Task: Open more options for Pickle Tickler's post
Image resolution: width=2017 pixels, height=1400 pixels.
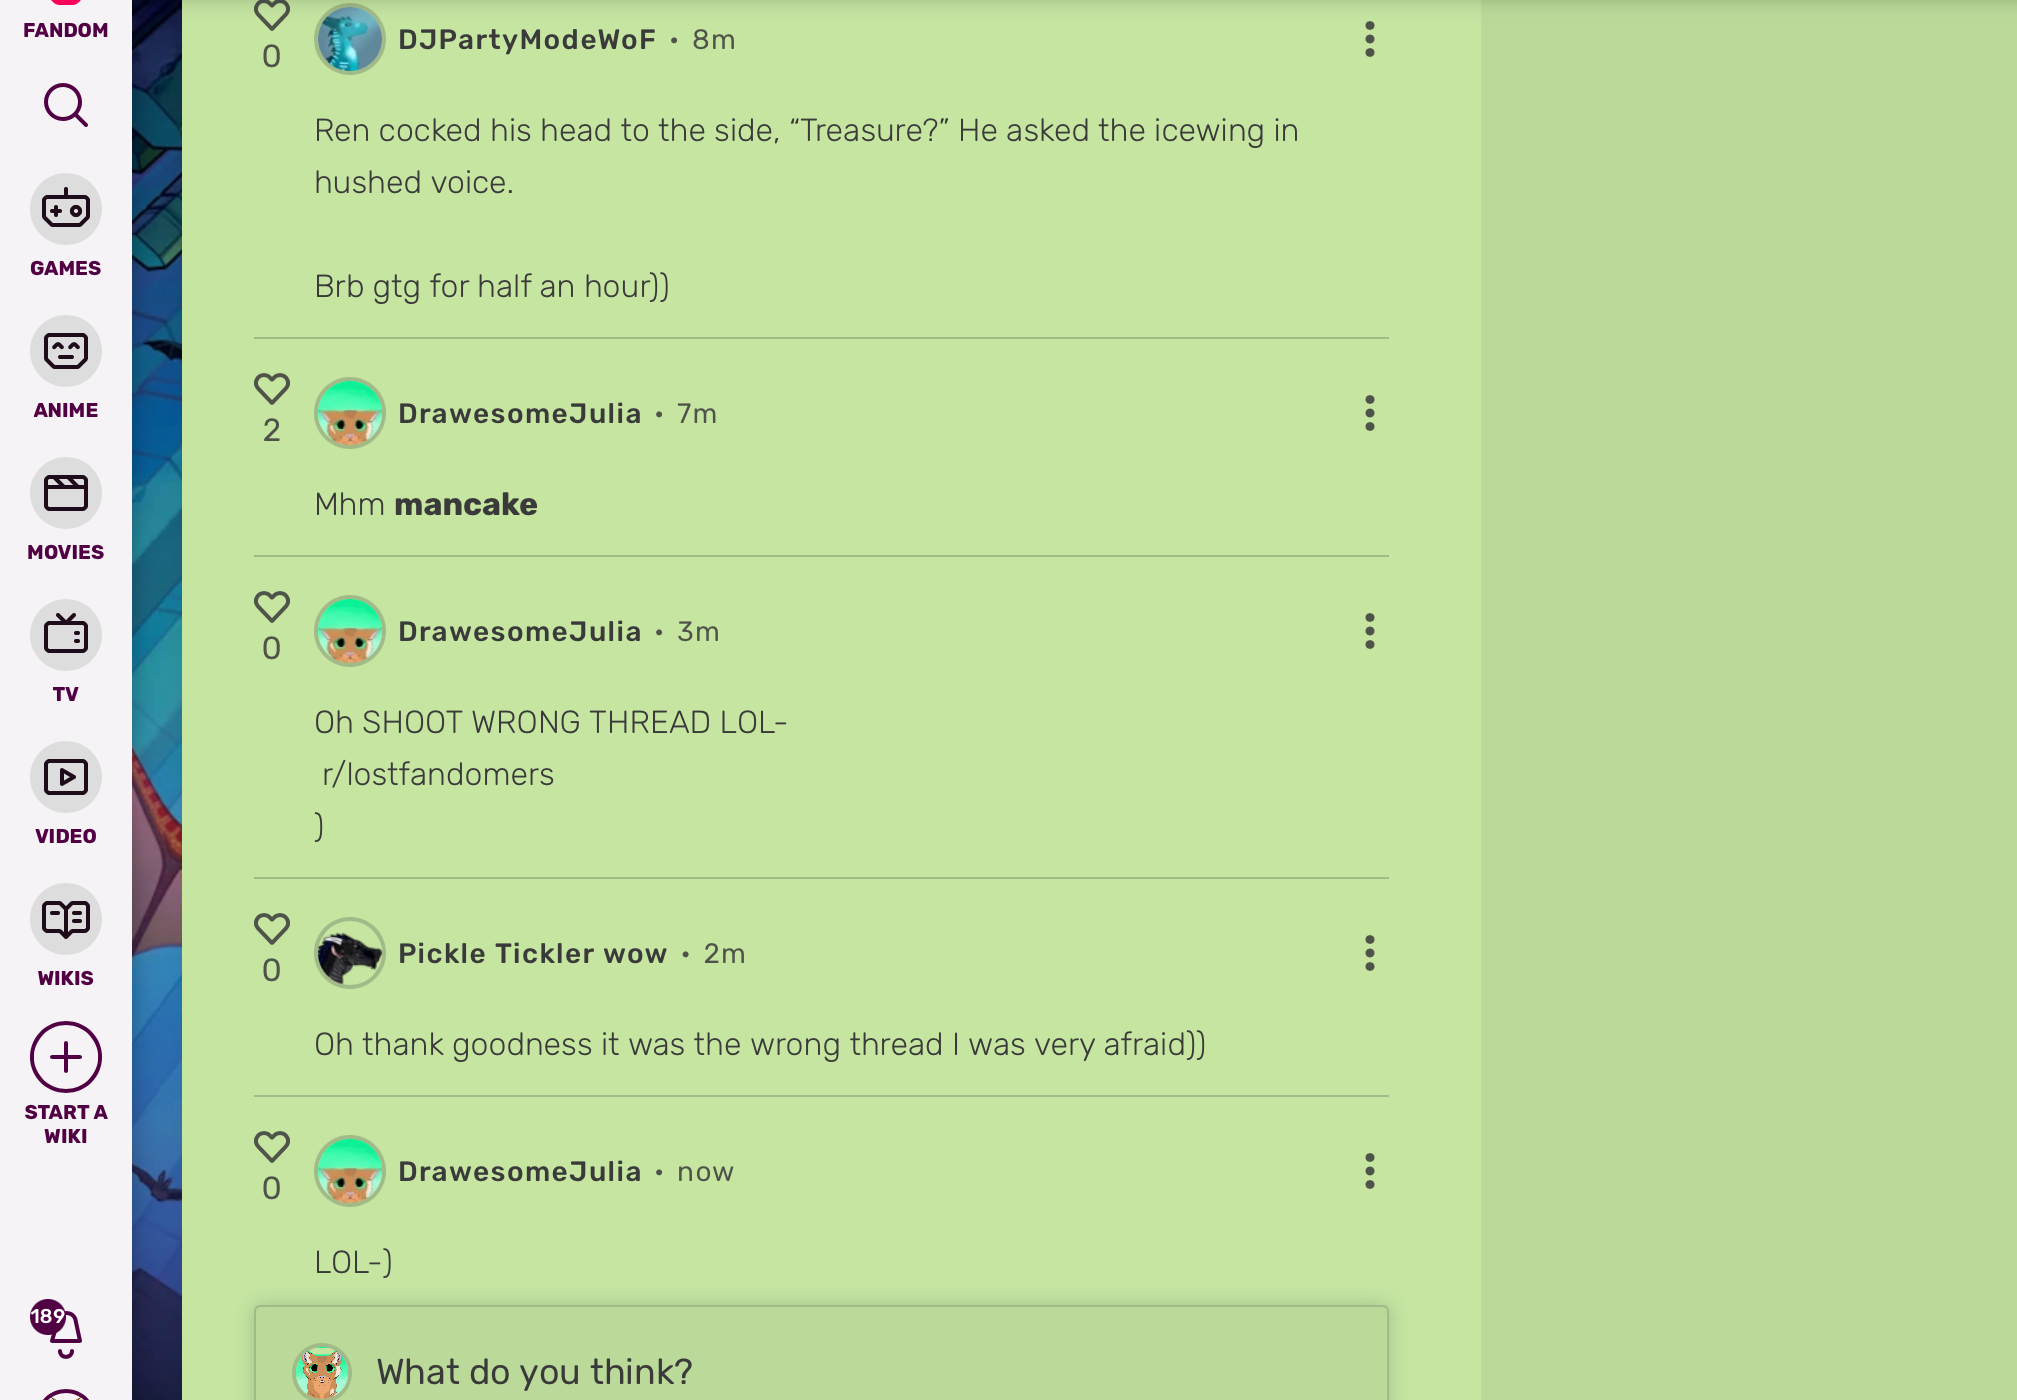Action: click(1370, 953)
